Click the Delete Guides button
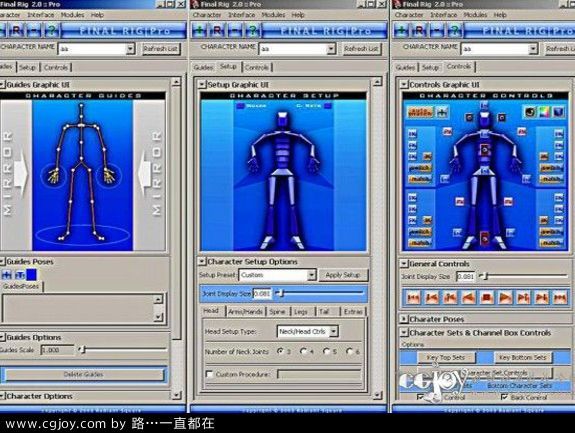 click(84, 374)
